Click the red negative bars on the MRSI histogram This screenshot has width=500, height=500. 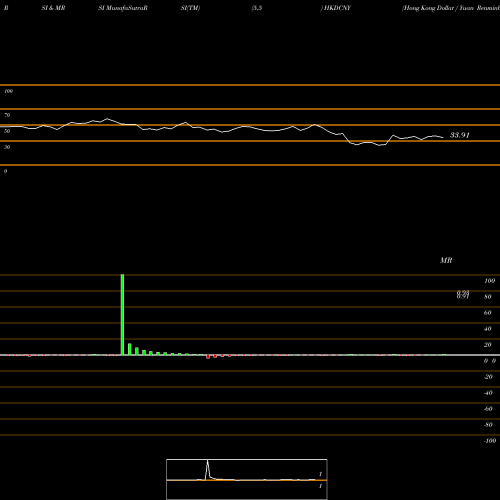(x=219, y=356)
